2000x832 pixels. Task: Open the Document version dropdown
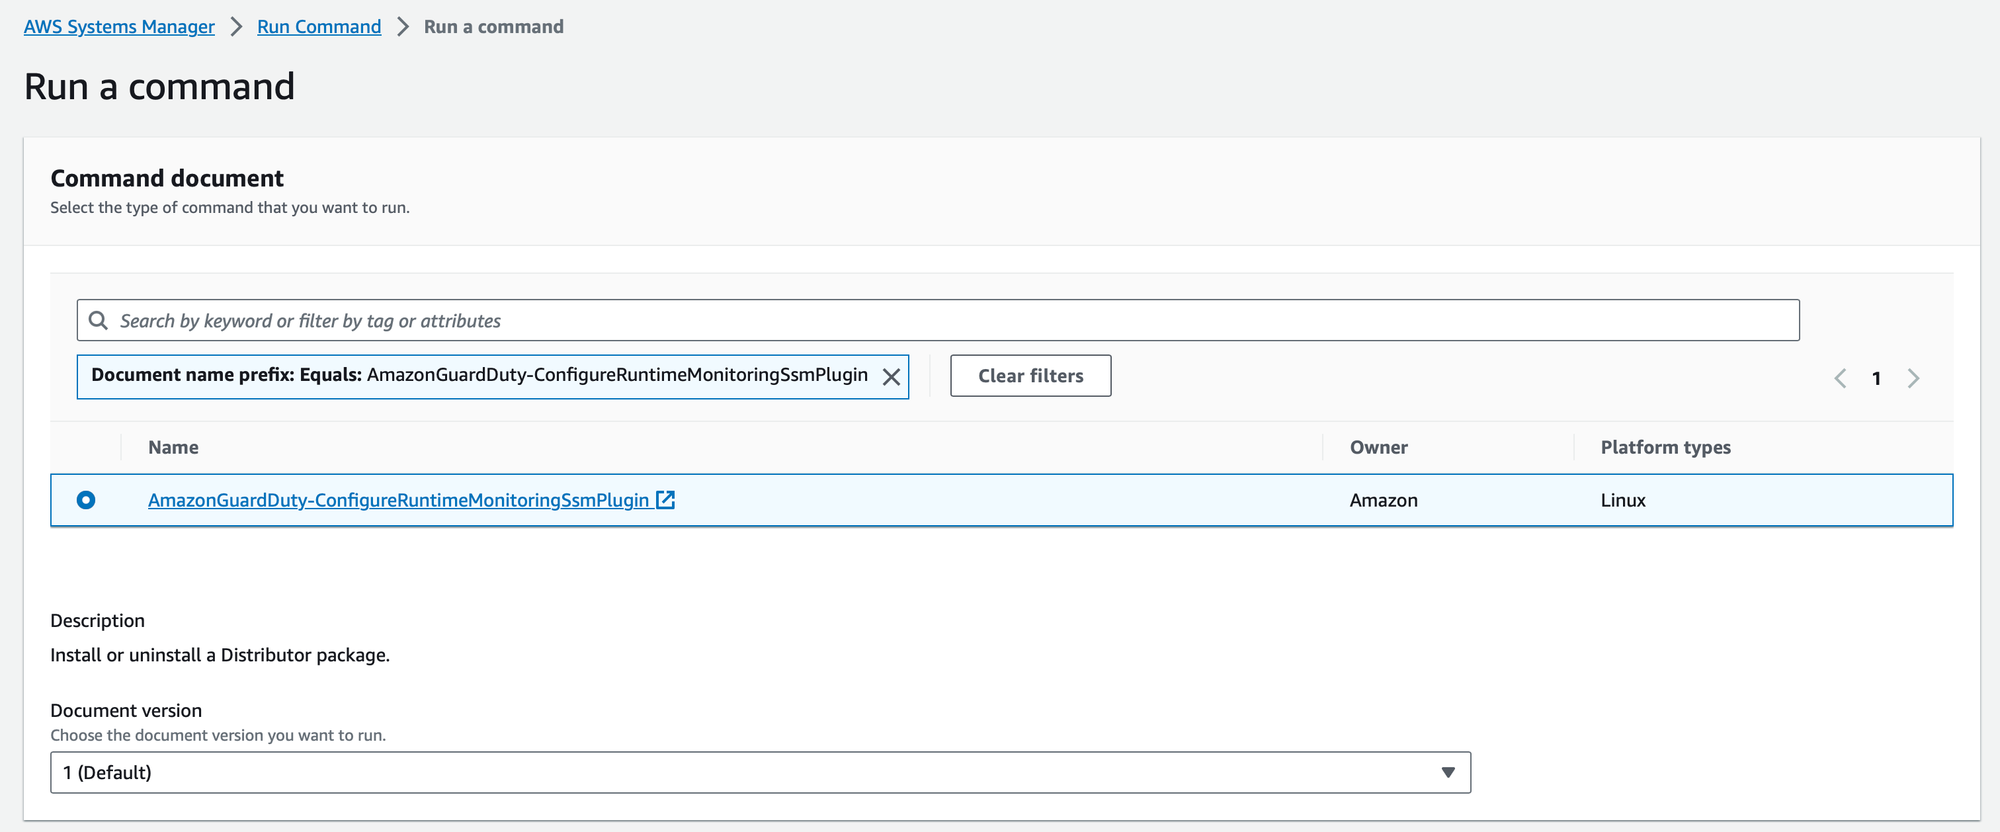point(760,773)
